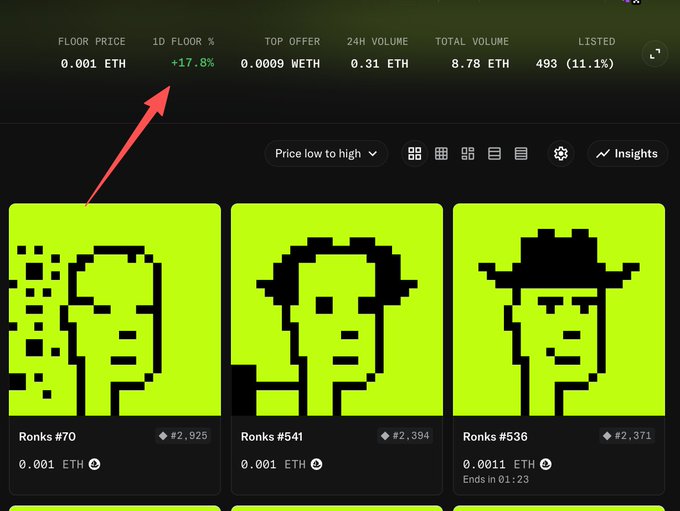Click the expand stats fullscreen icon
Screen dimensions: 680x511
655,54
